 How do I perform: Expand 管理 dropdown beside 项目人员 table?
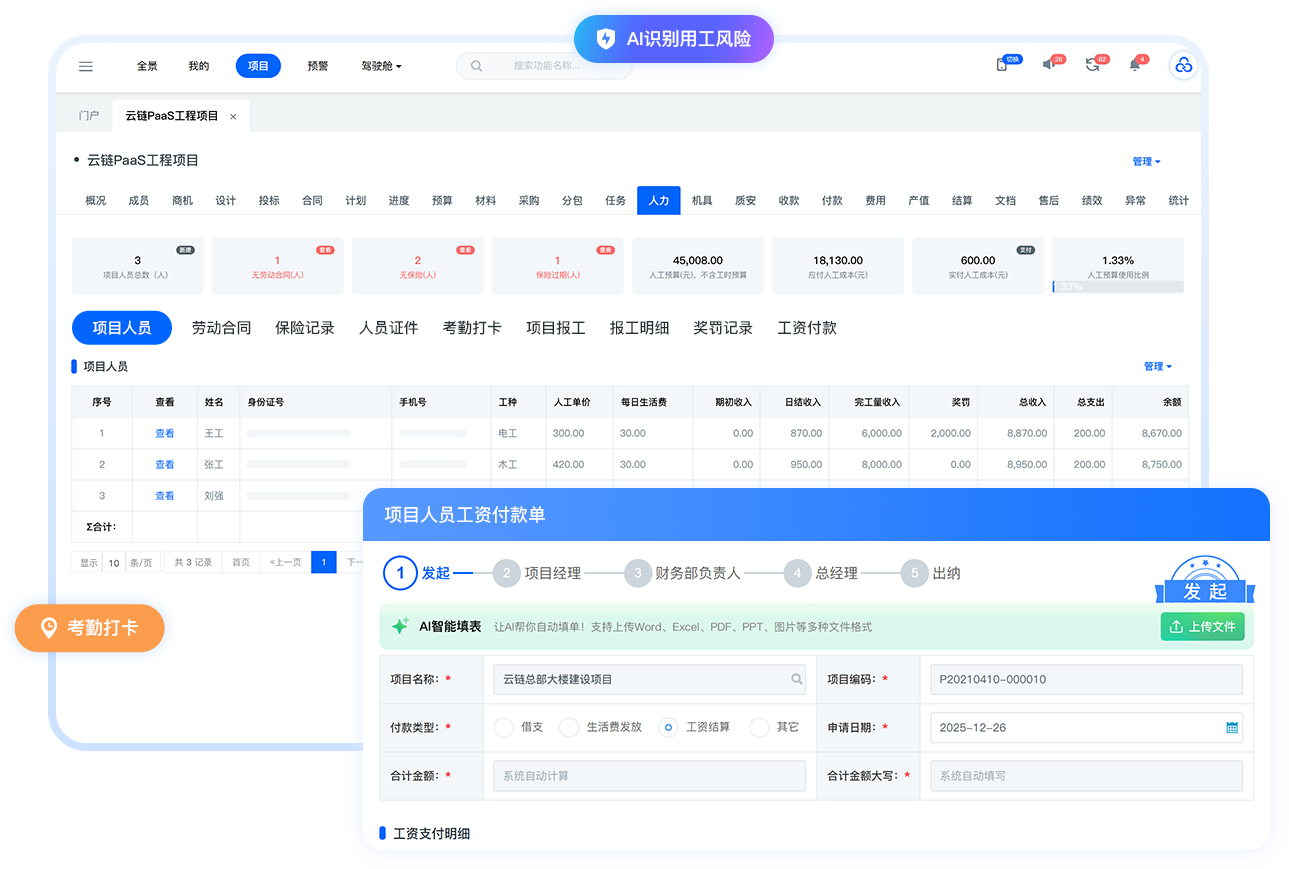pos(1157,366)
